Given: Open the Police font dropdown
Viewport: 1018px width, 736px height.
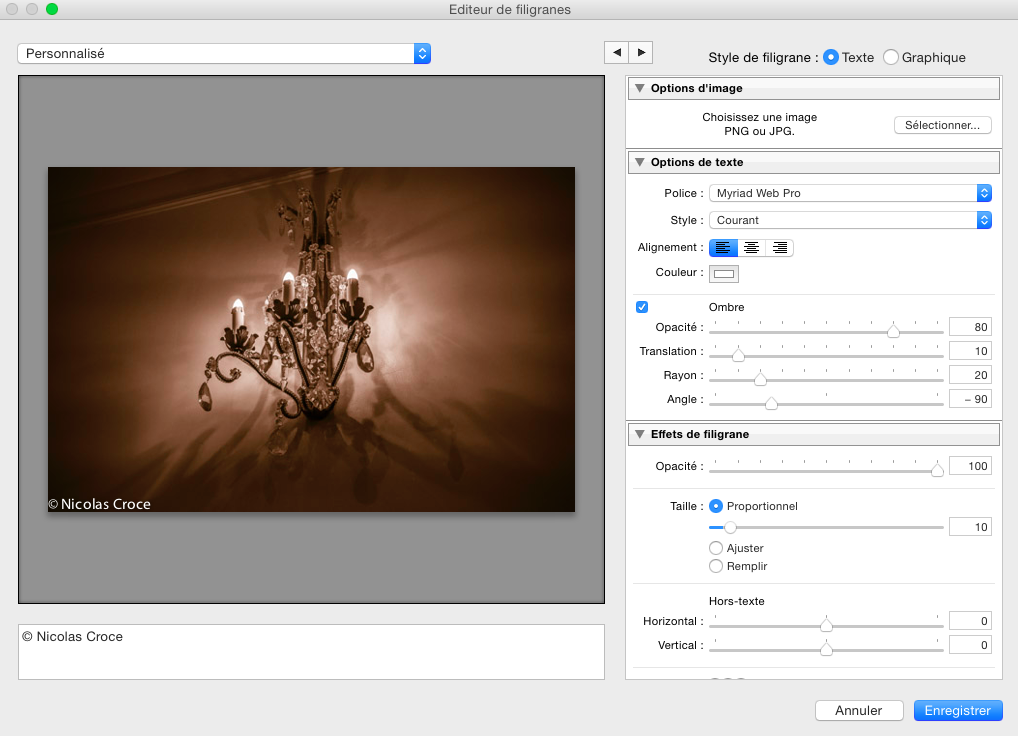Looking at the screenshot, I should (850, 193).
